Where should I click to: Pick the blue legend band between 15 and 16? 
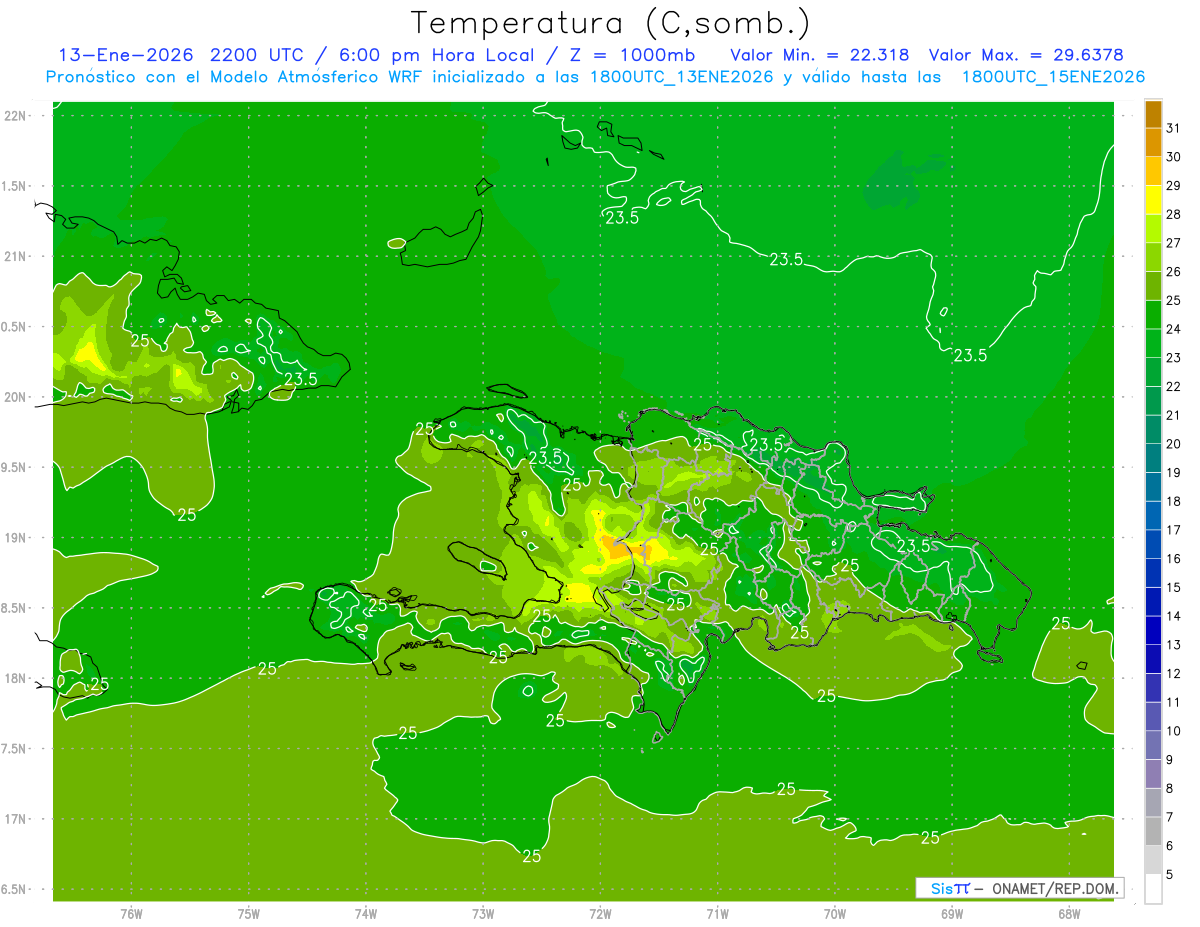click(x=1153, y=573)
